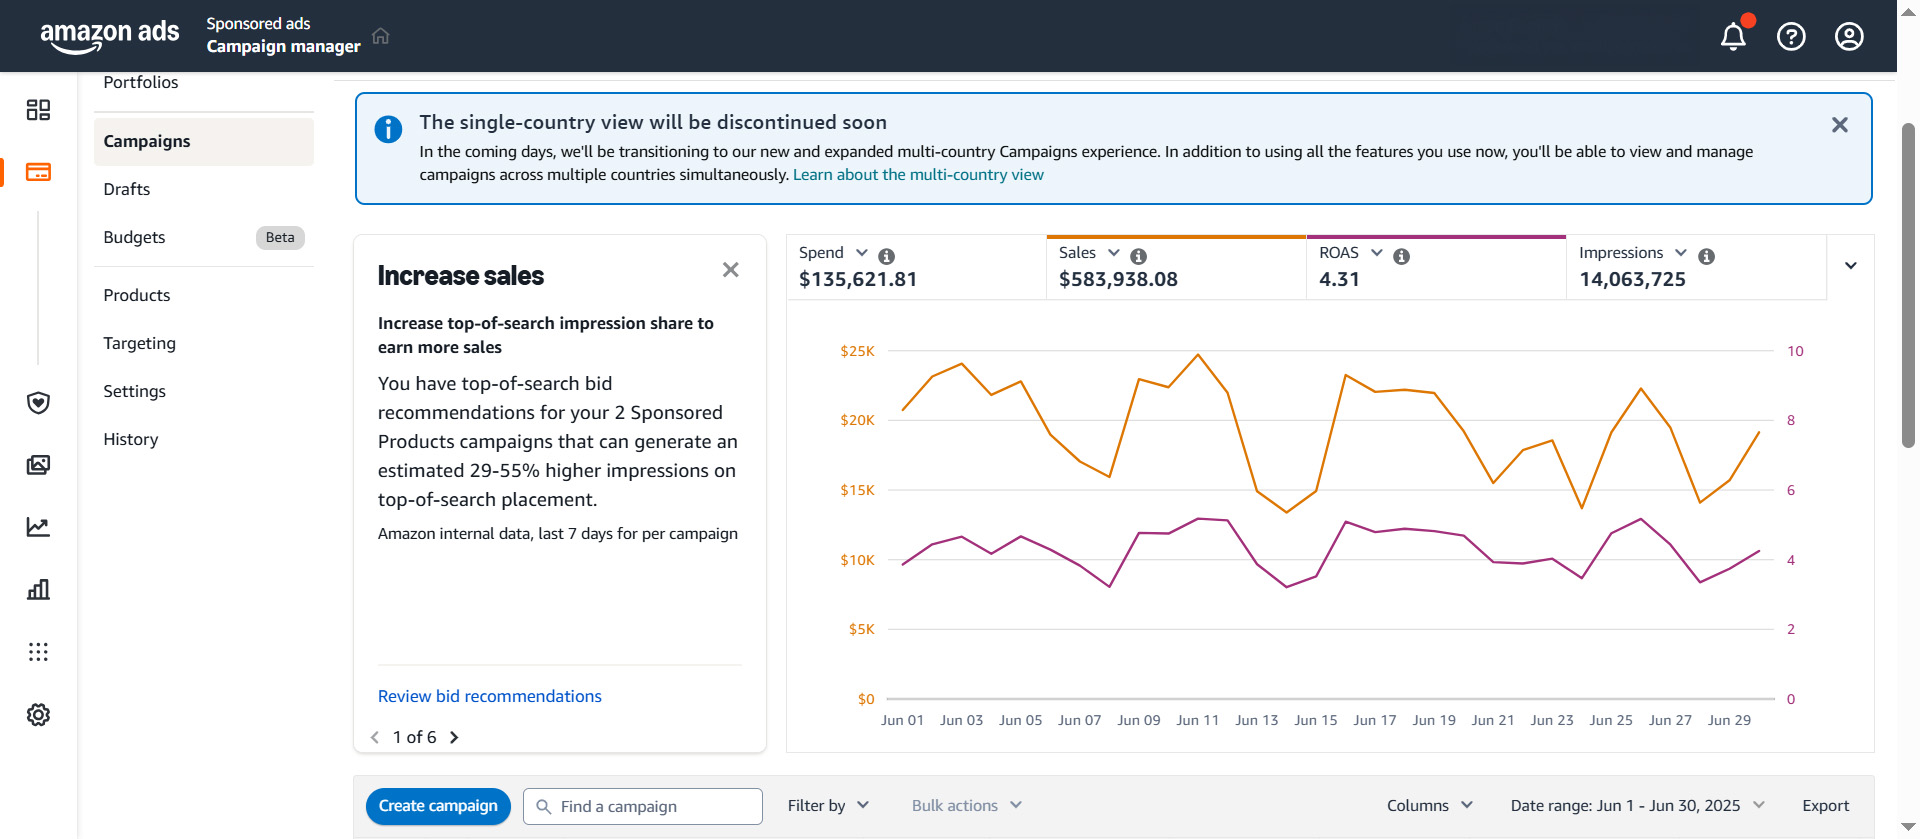Click the info icon next to ROAS

(1401, 256)
